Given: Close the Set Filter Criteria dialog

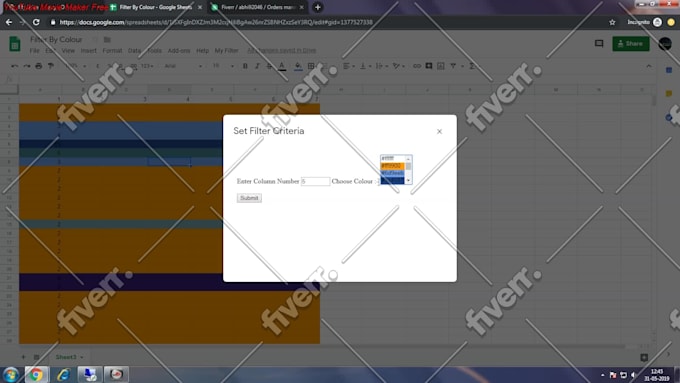Looking at the screenshot, I should (x=439, y=131).
